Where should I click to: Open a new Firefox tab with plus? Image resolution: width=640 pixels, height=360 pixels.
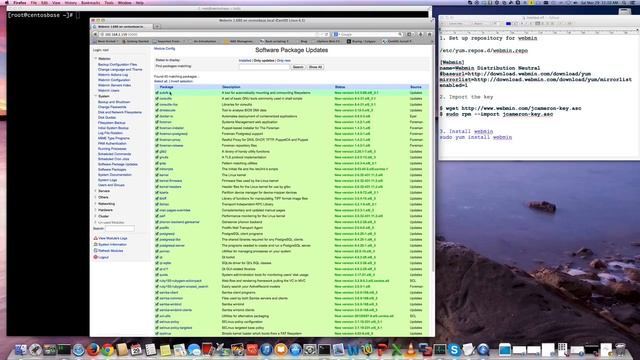tap(157, 27)
